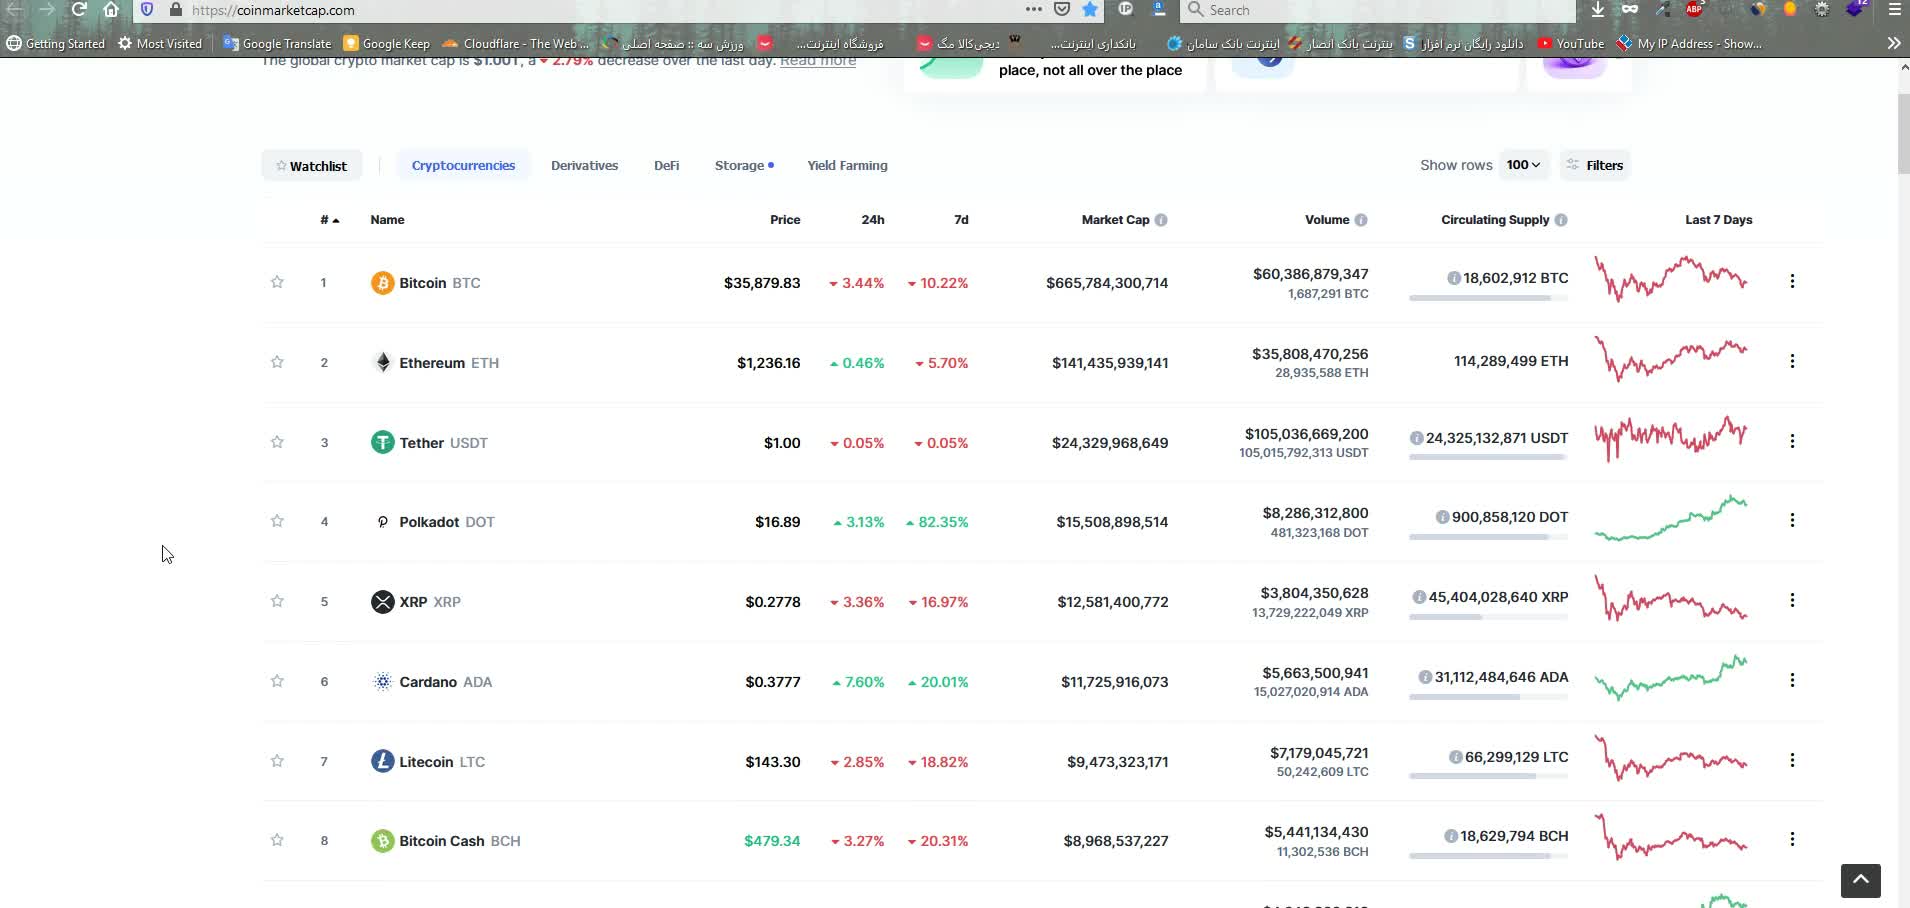Click the Tether coin icon

382,442
